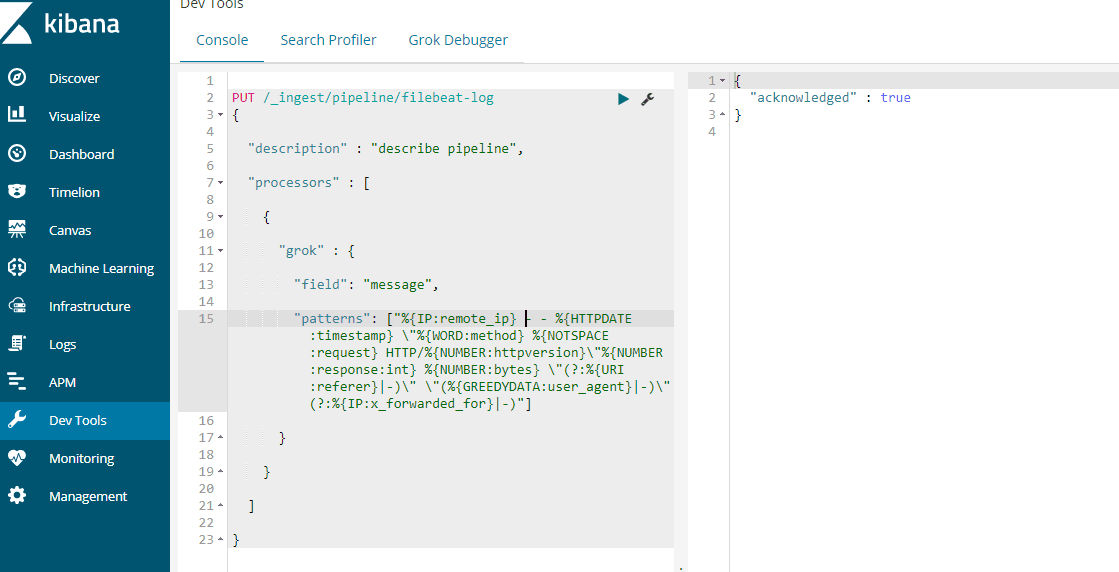1119x572 pixels.
Task: Click the "field" key in editor
Action: pos(322,285)
